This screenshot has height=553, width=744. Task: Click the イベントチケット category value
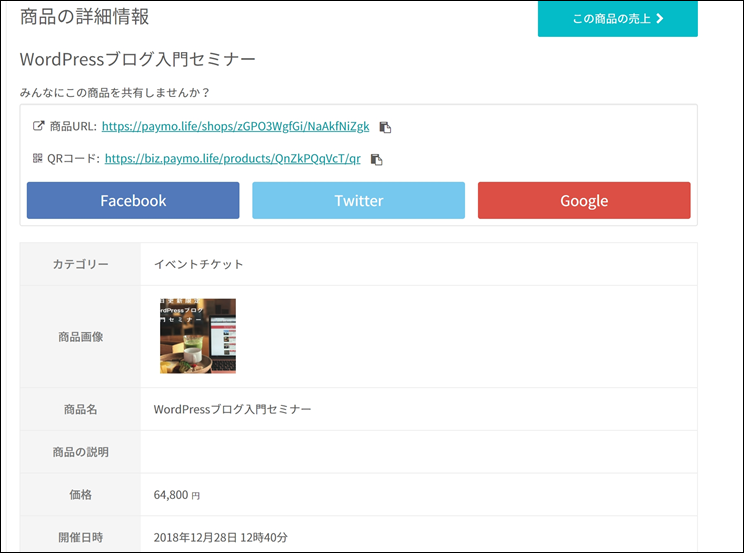coord(198,264)
